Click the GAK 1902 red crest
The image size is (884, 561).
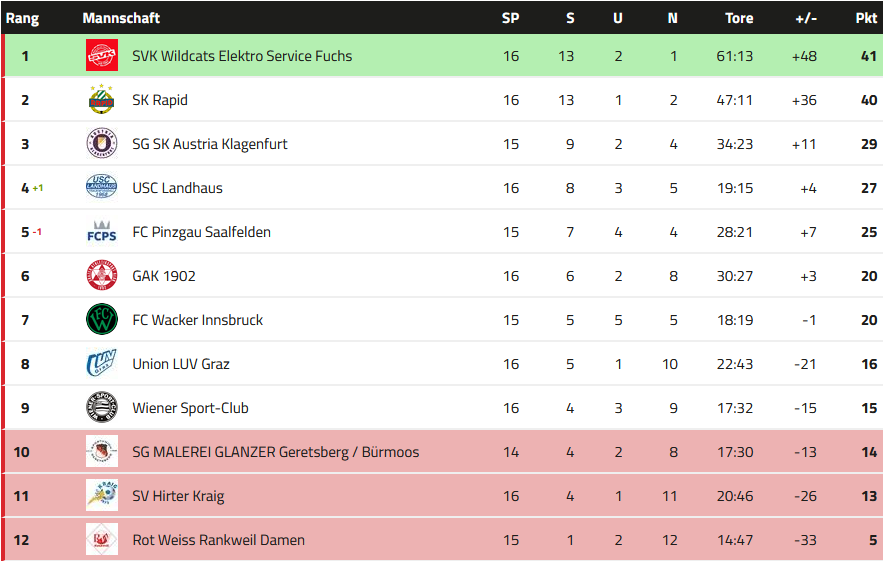pyautogui.click(x=102, y=276)
